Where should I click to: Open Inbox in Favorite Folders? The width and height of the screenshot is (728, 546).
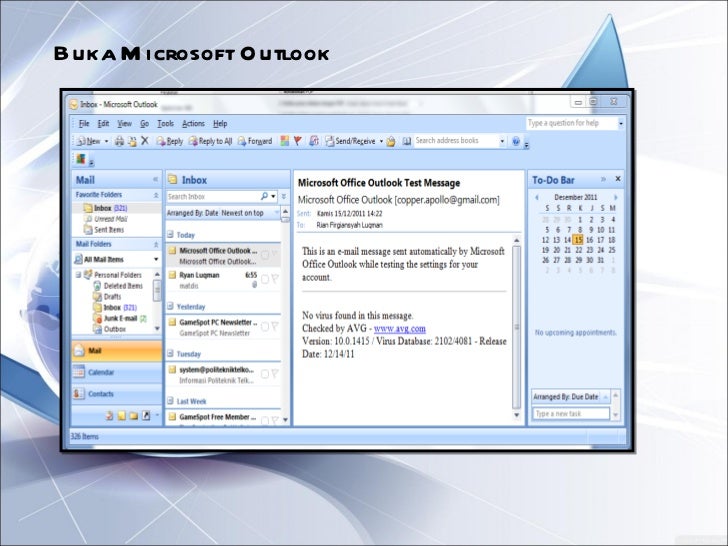coord(106,208)
